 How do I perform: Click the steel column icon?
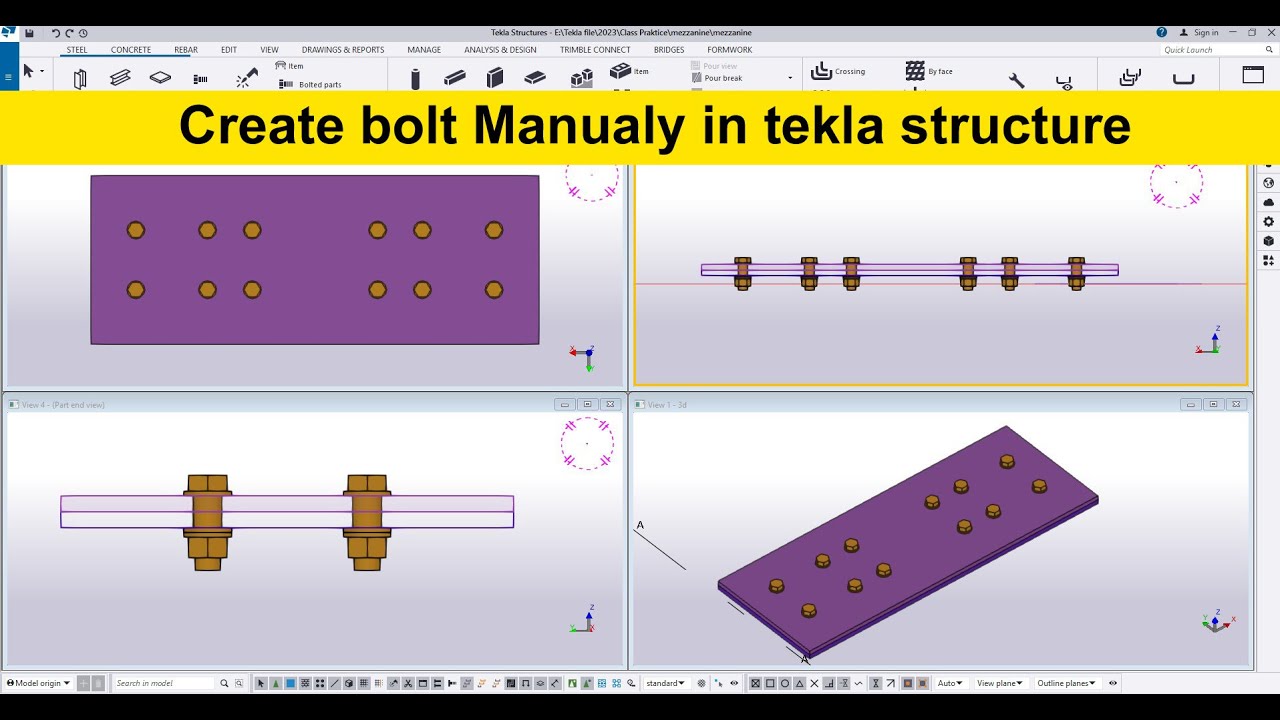tap(80, 79)
